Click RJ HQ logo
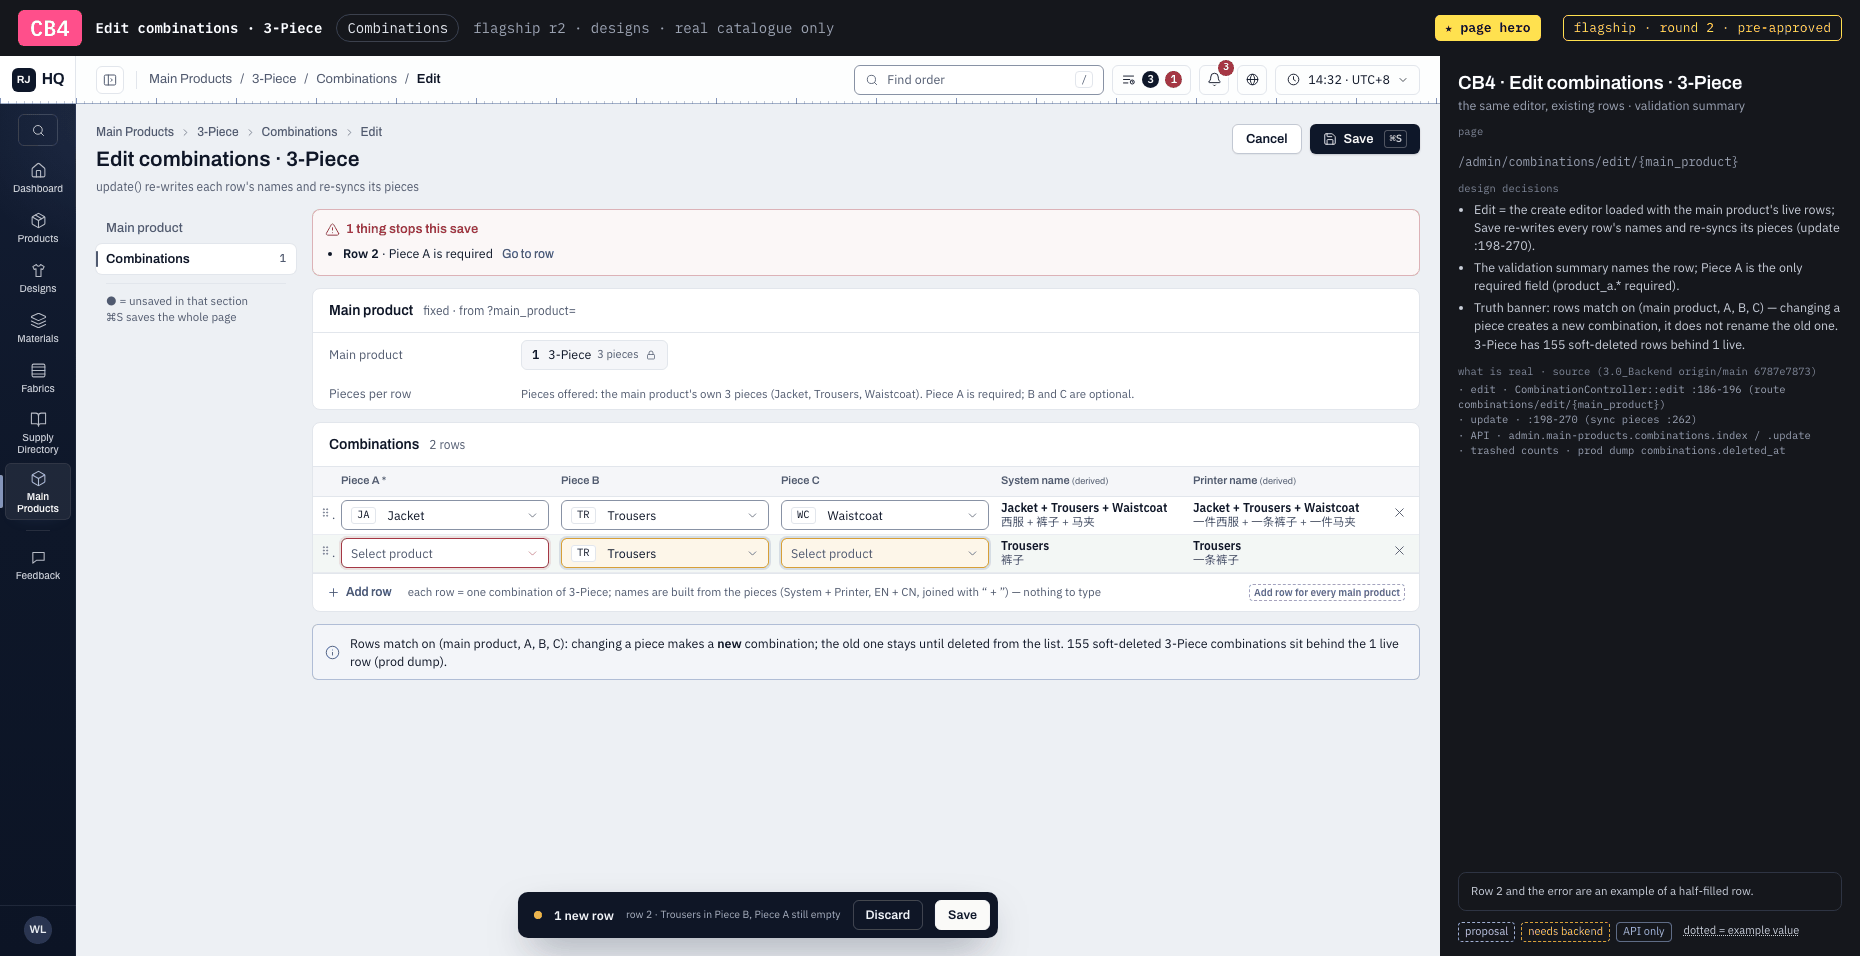 [38, 79]
